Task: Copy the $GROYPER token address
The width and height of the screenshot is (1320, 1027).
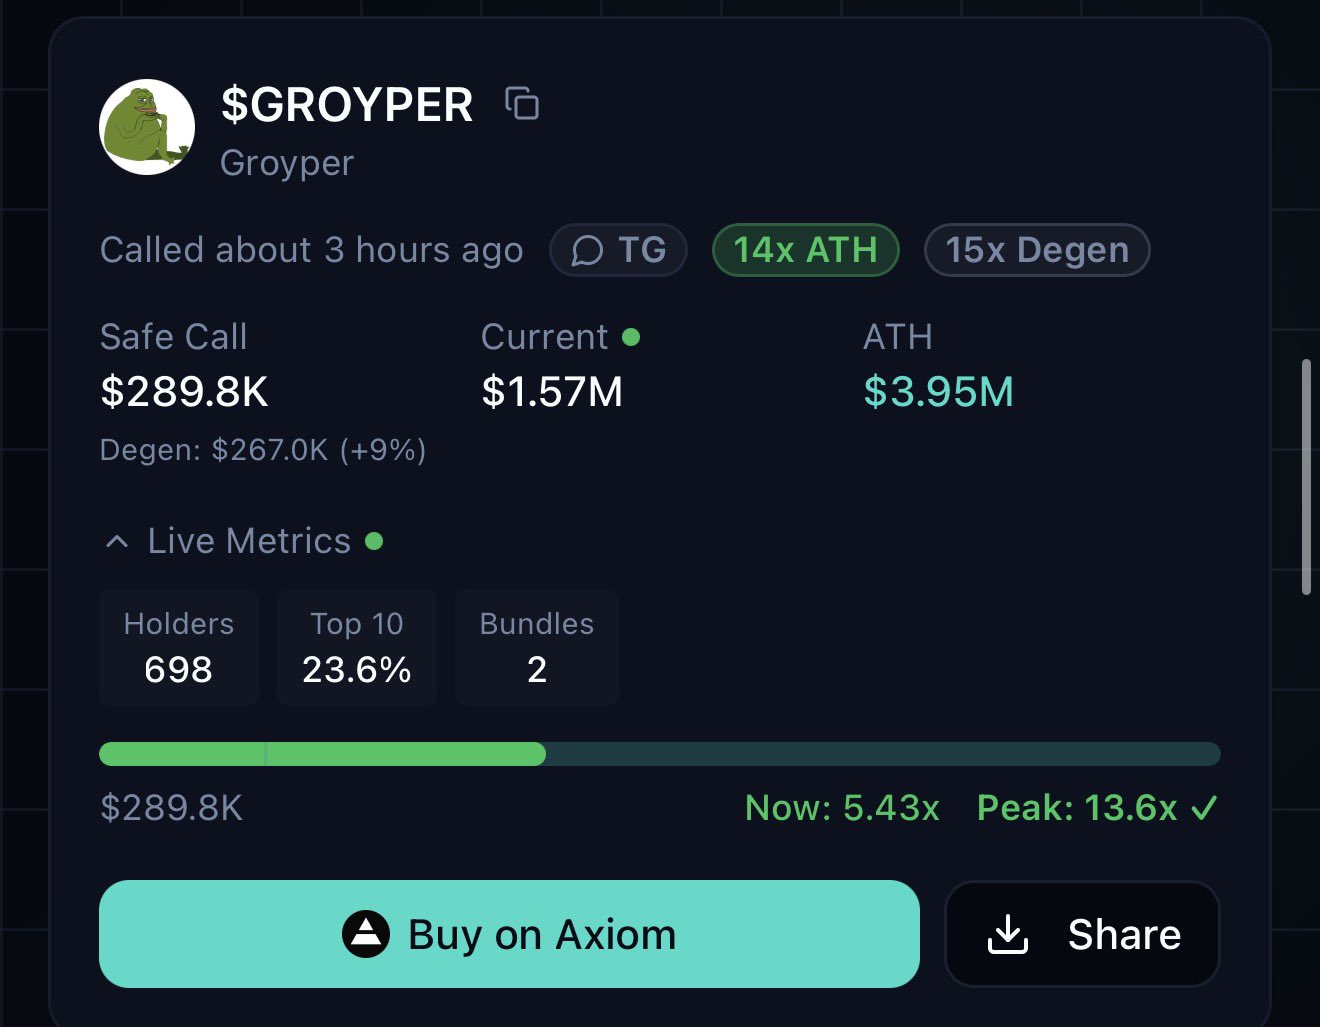Action: (522, 103)
